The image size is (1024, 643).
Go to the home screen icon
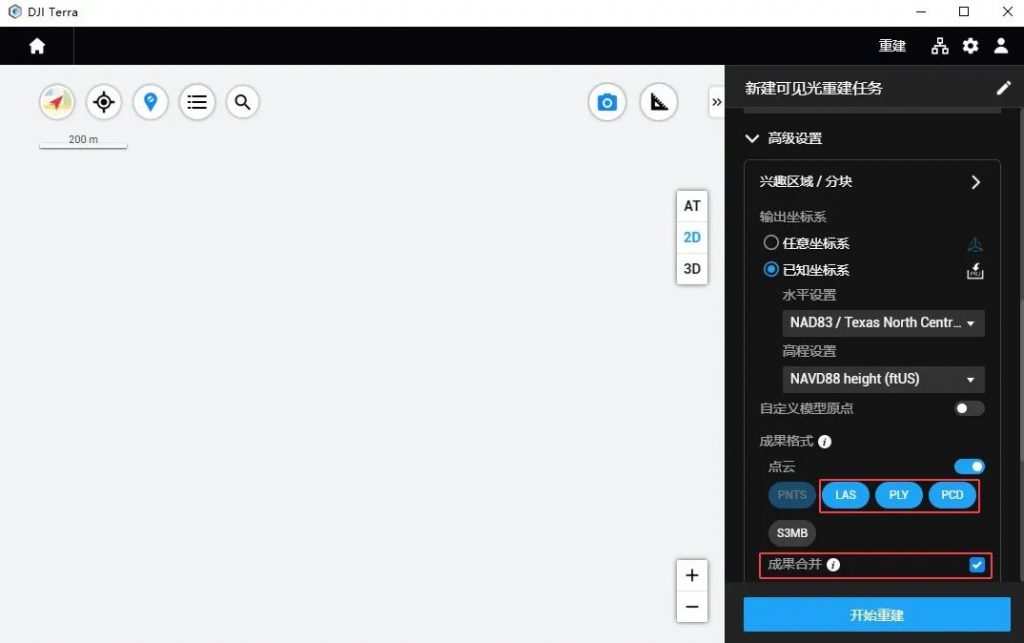[x=37, y=46]
